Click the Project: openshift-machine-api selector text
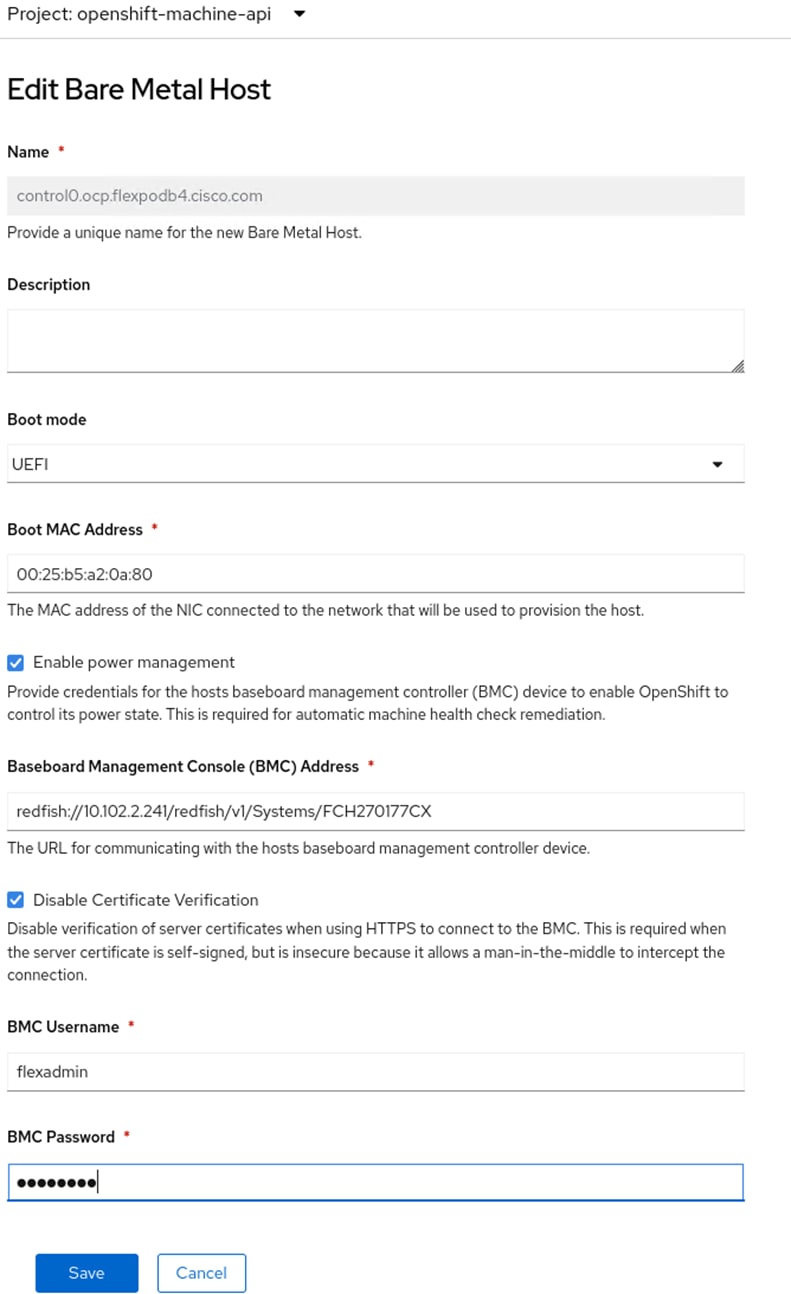Viewport: 791px width, 1294px height. (139, 15)
